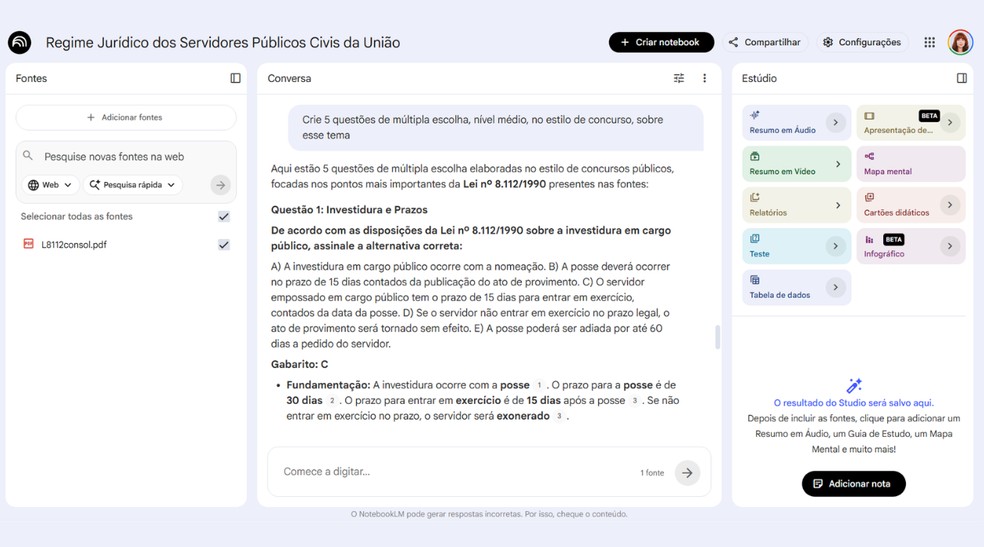
Task: Click the NotebookLM logo icon
Action: coord(19,43)
